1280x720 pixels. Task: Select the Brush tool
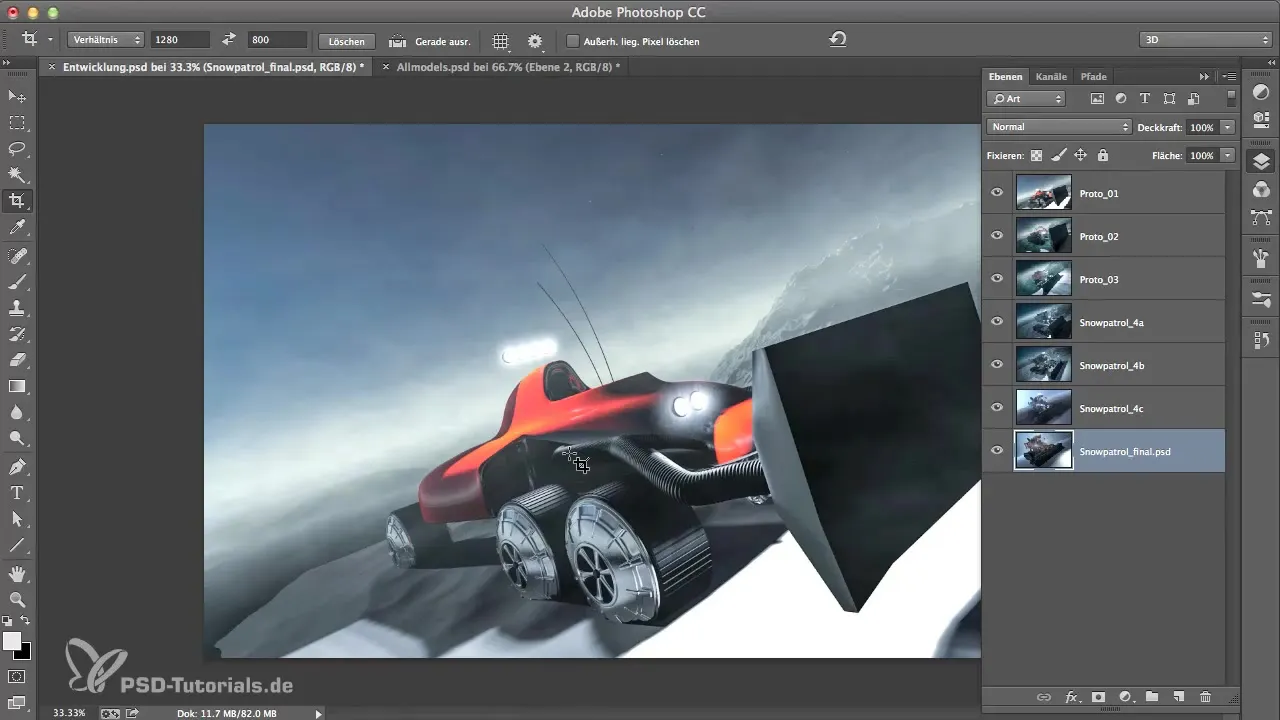click(x=17, y=282)
